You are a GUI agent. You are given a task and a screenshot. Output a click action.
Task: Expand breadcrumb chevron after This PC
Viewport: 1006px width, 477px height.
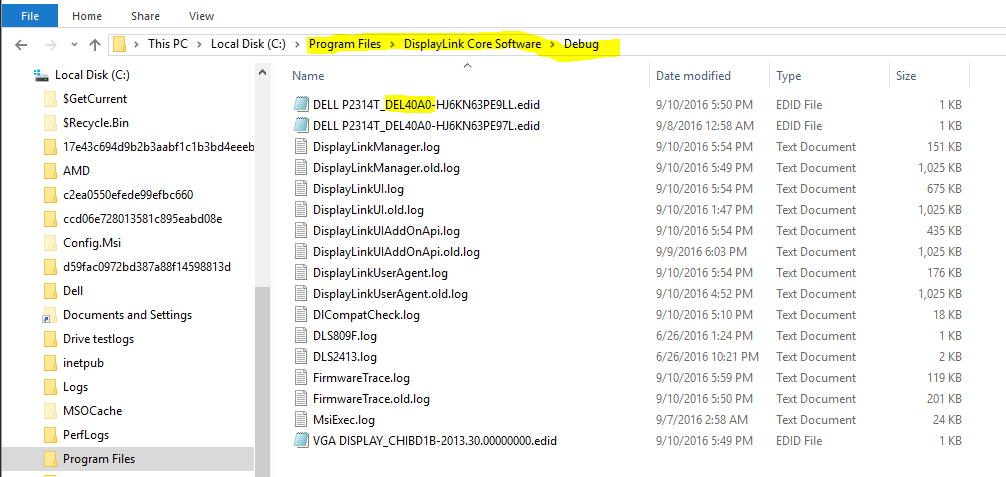pos(201,45)
